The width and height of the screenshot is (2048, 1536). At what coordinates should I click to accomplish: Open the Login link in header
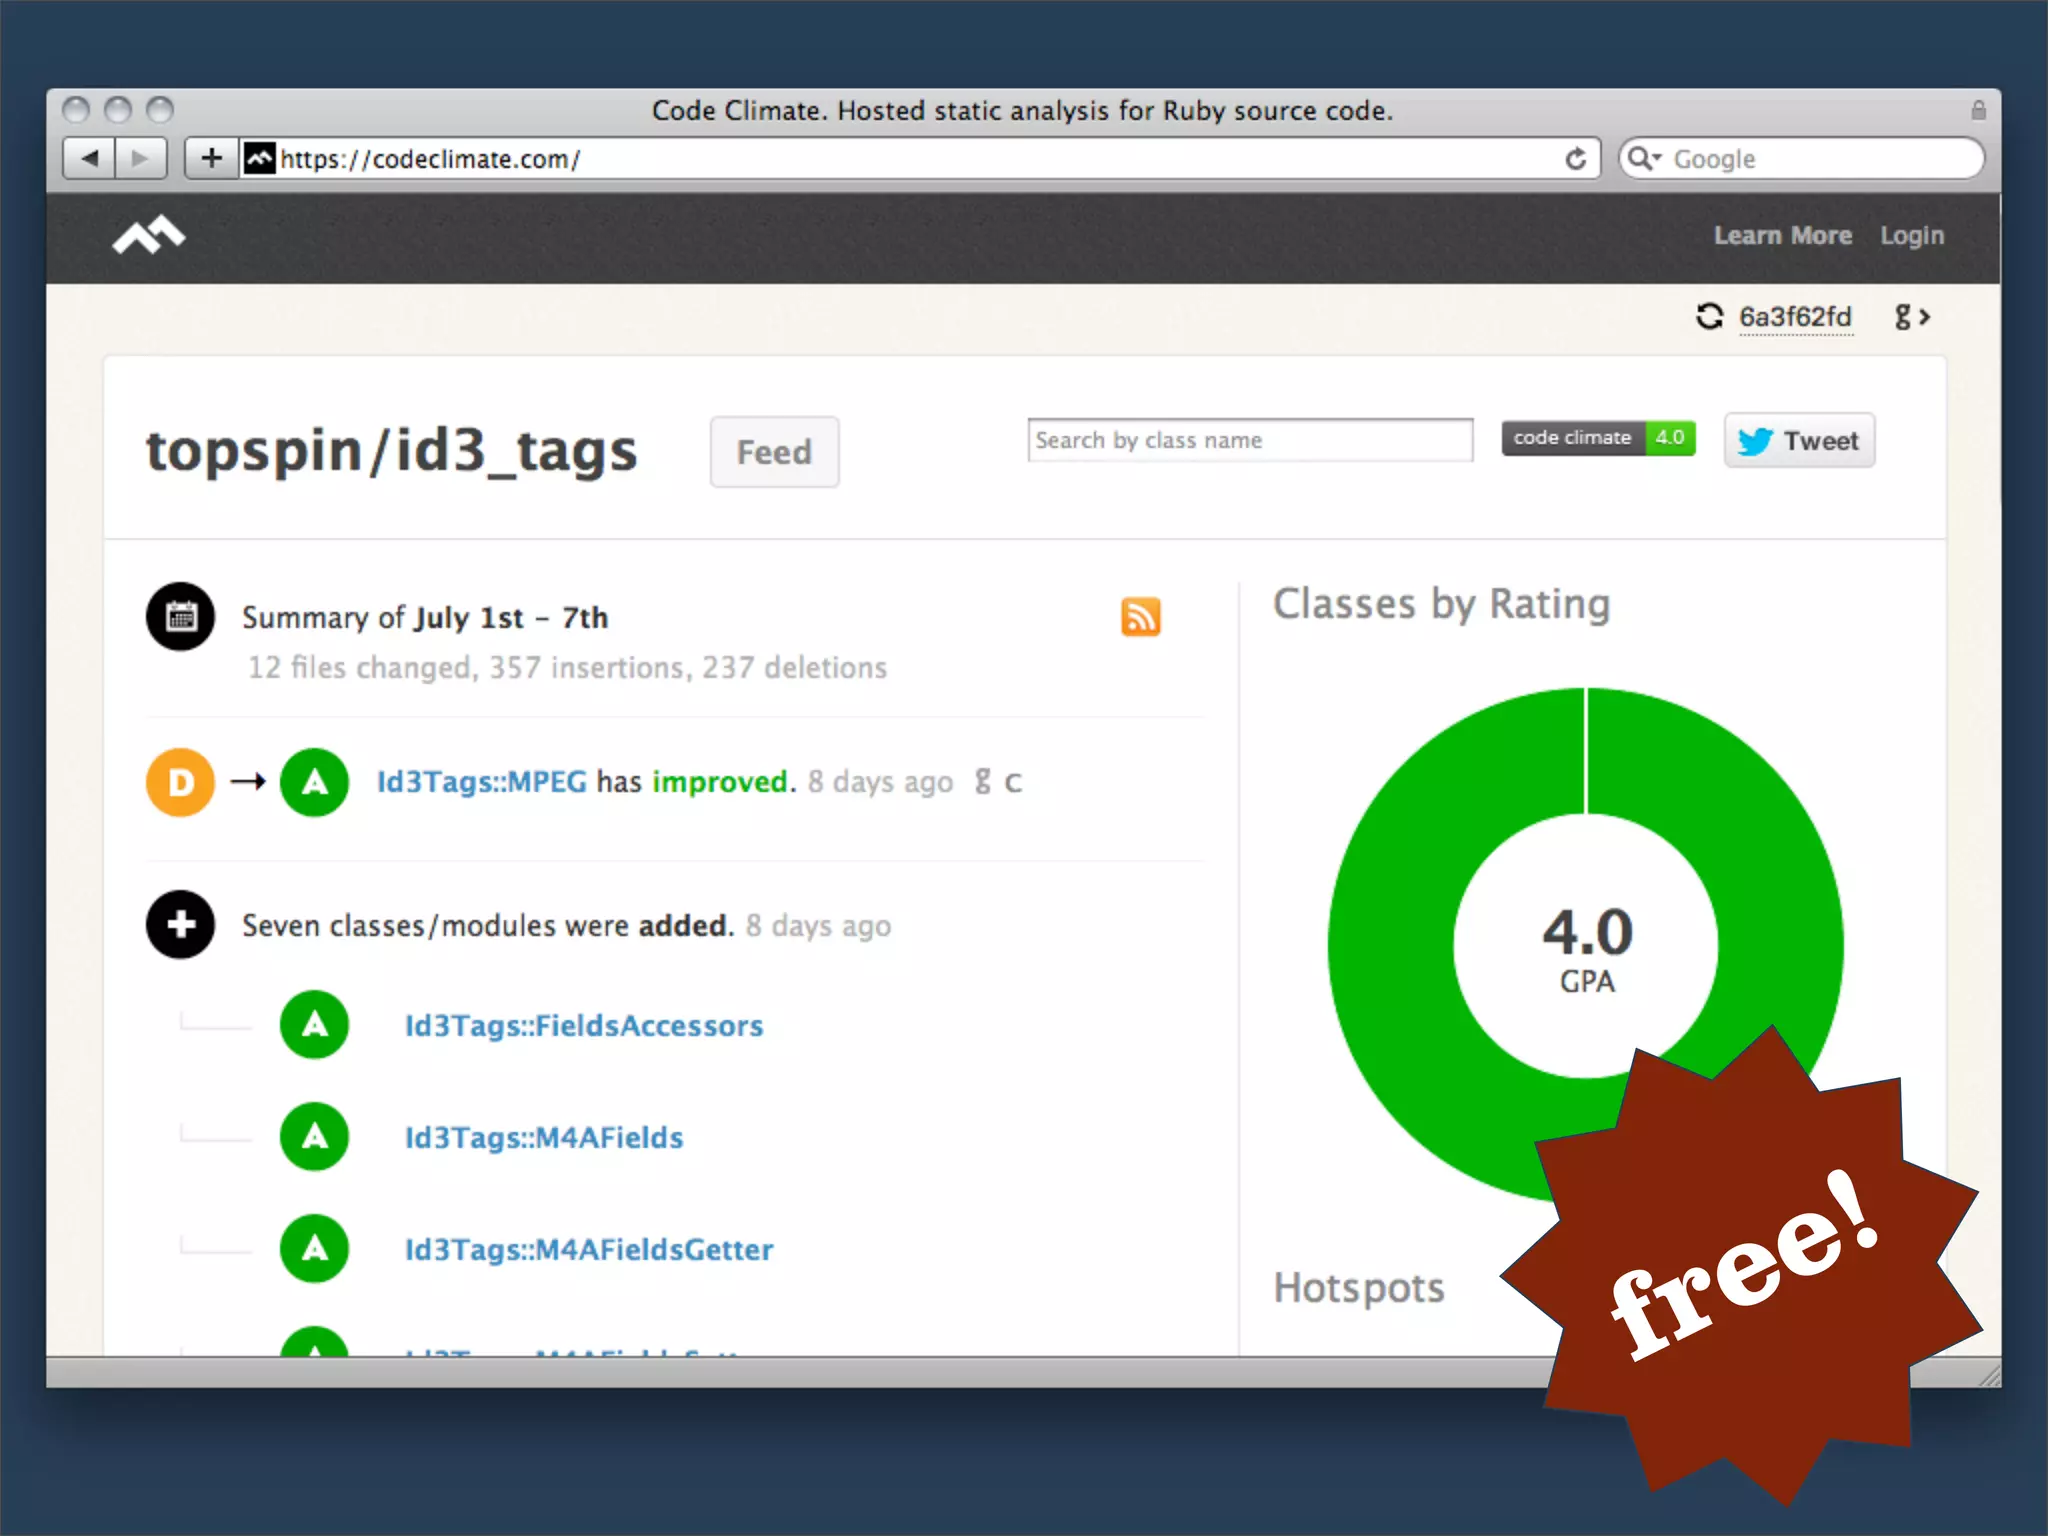(x=1911, y=236)
